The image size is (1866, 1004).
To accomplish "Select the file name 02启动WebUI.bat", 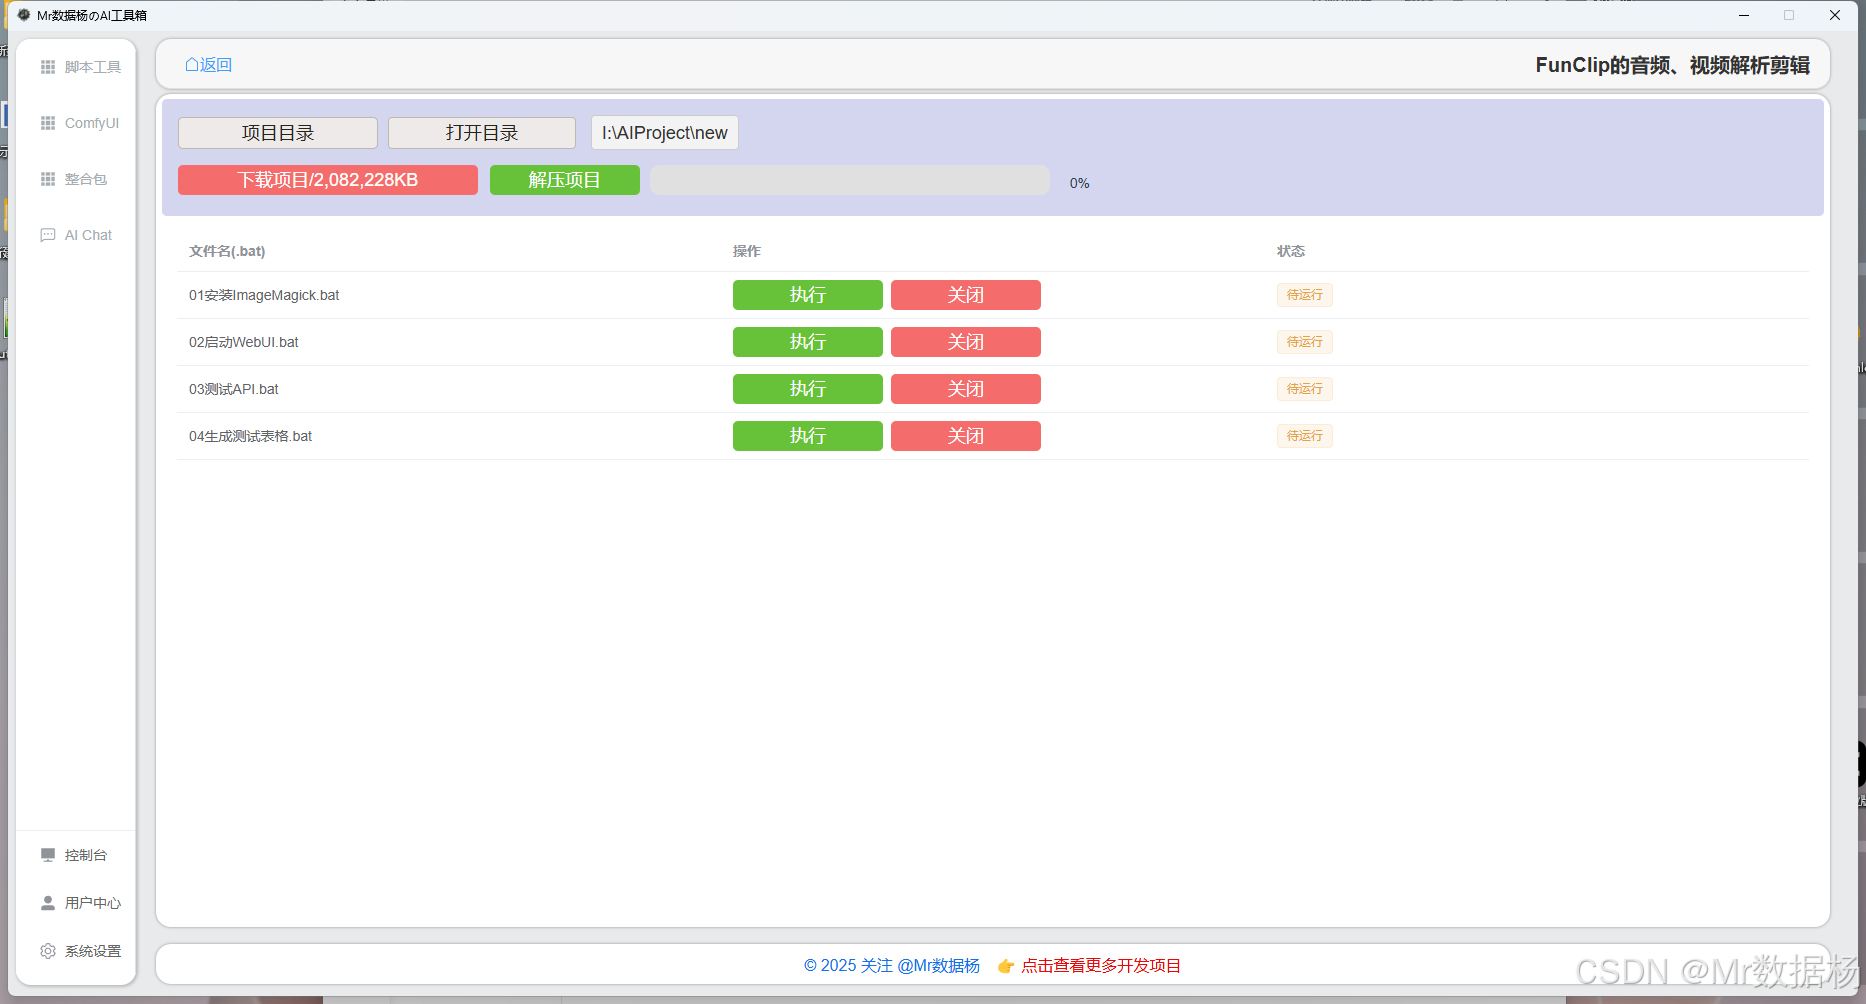I will pos(244,342).
